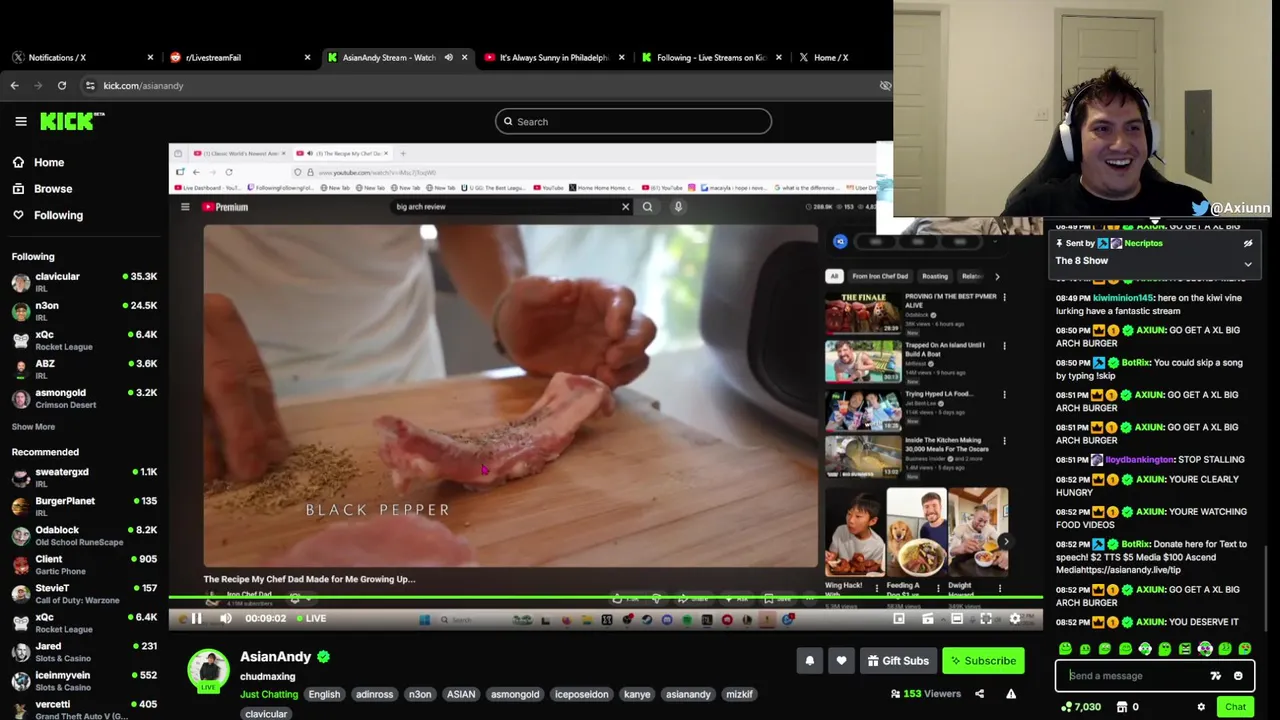Open chat identity badge icon
The height and width of the screenshot is (720, 1280).
(1216, 676)
